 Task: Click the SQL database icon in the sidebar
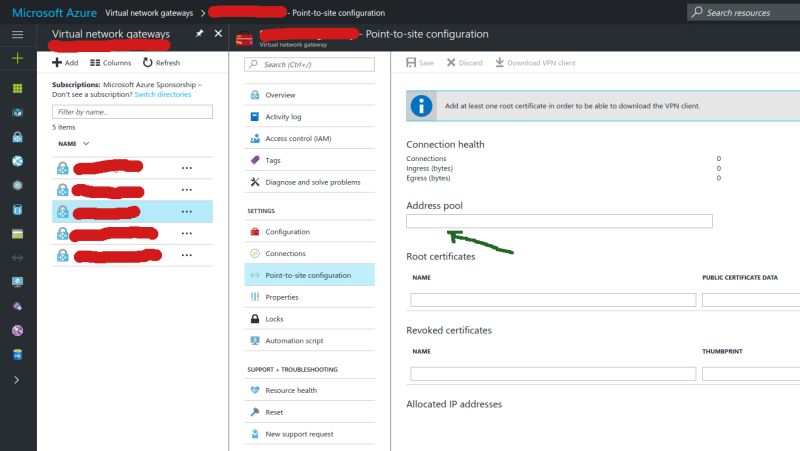coord(17,355)
